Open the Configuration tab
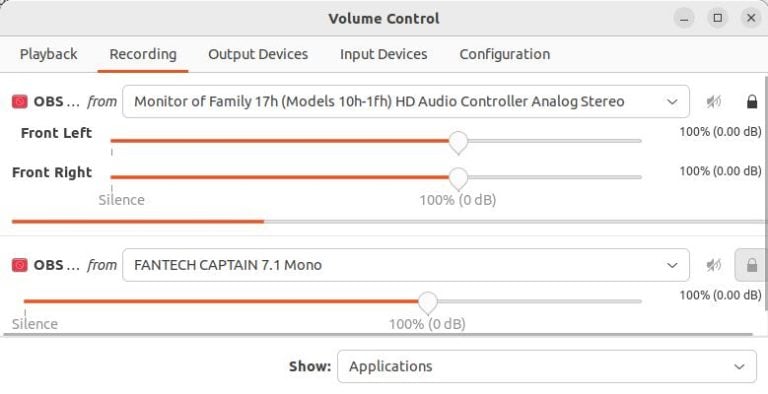This screenshot has height=394, width=768. pyautogui.click(x=504, y=54)
